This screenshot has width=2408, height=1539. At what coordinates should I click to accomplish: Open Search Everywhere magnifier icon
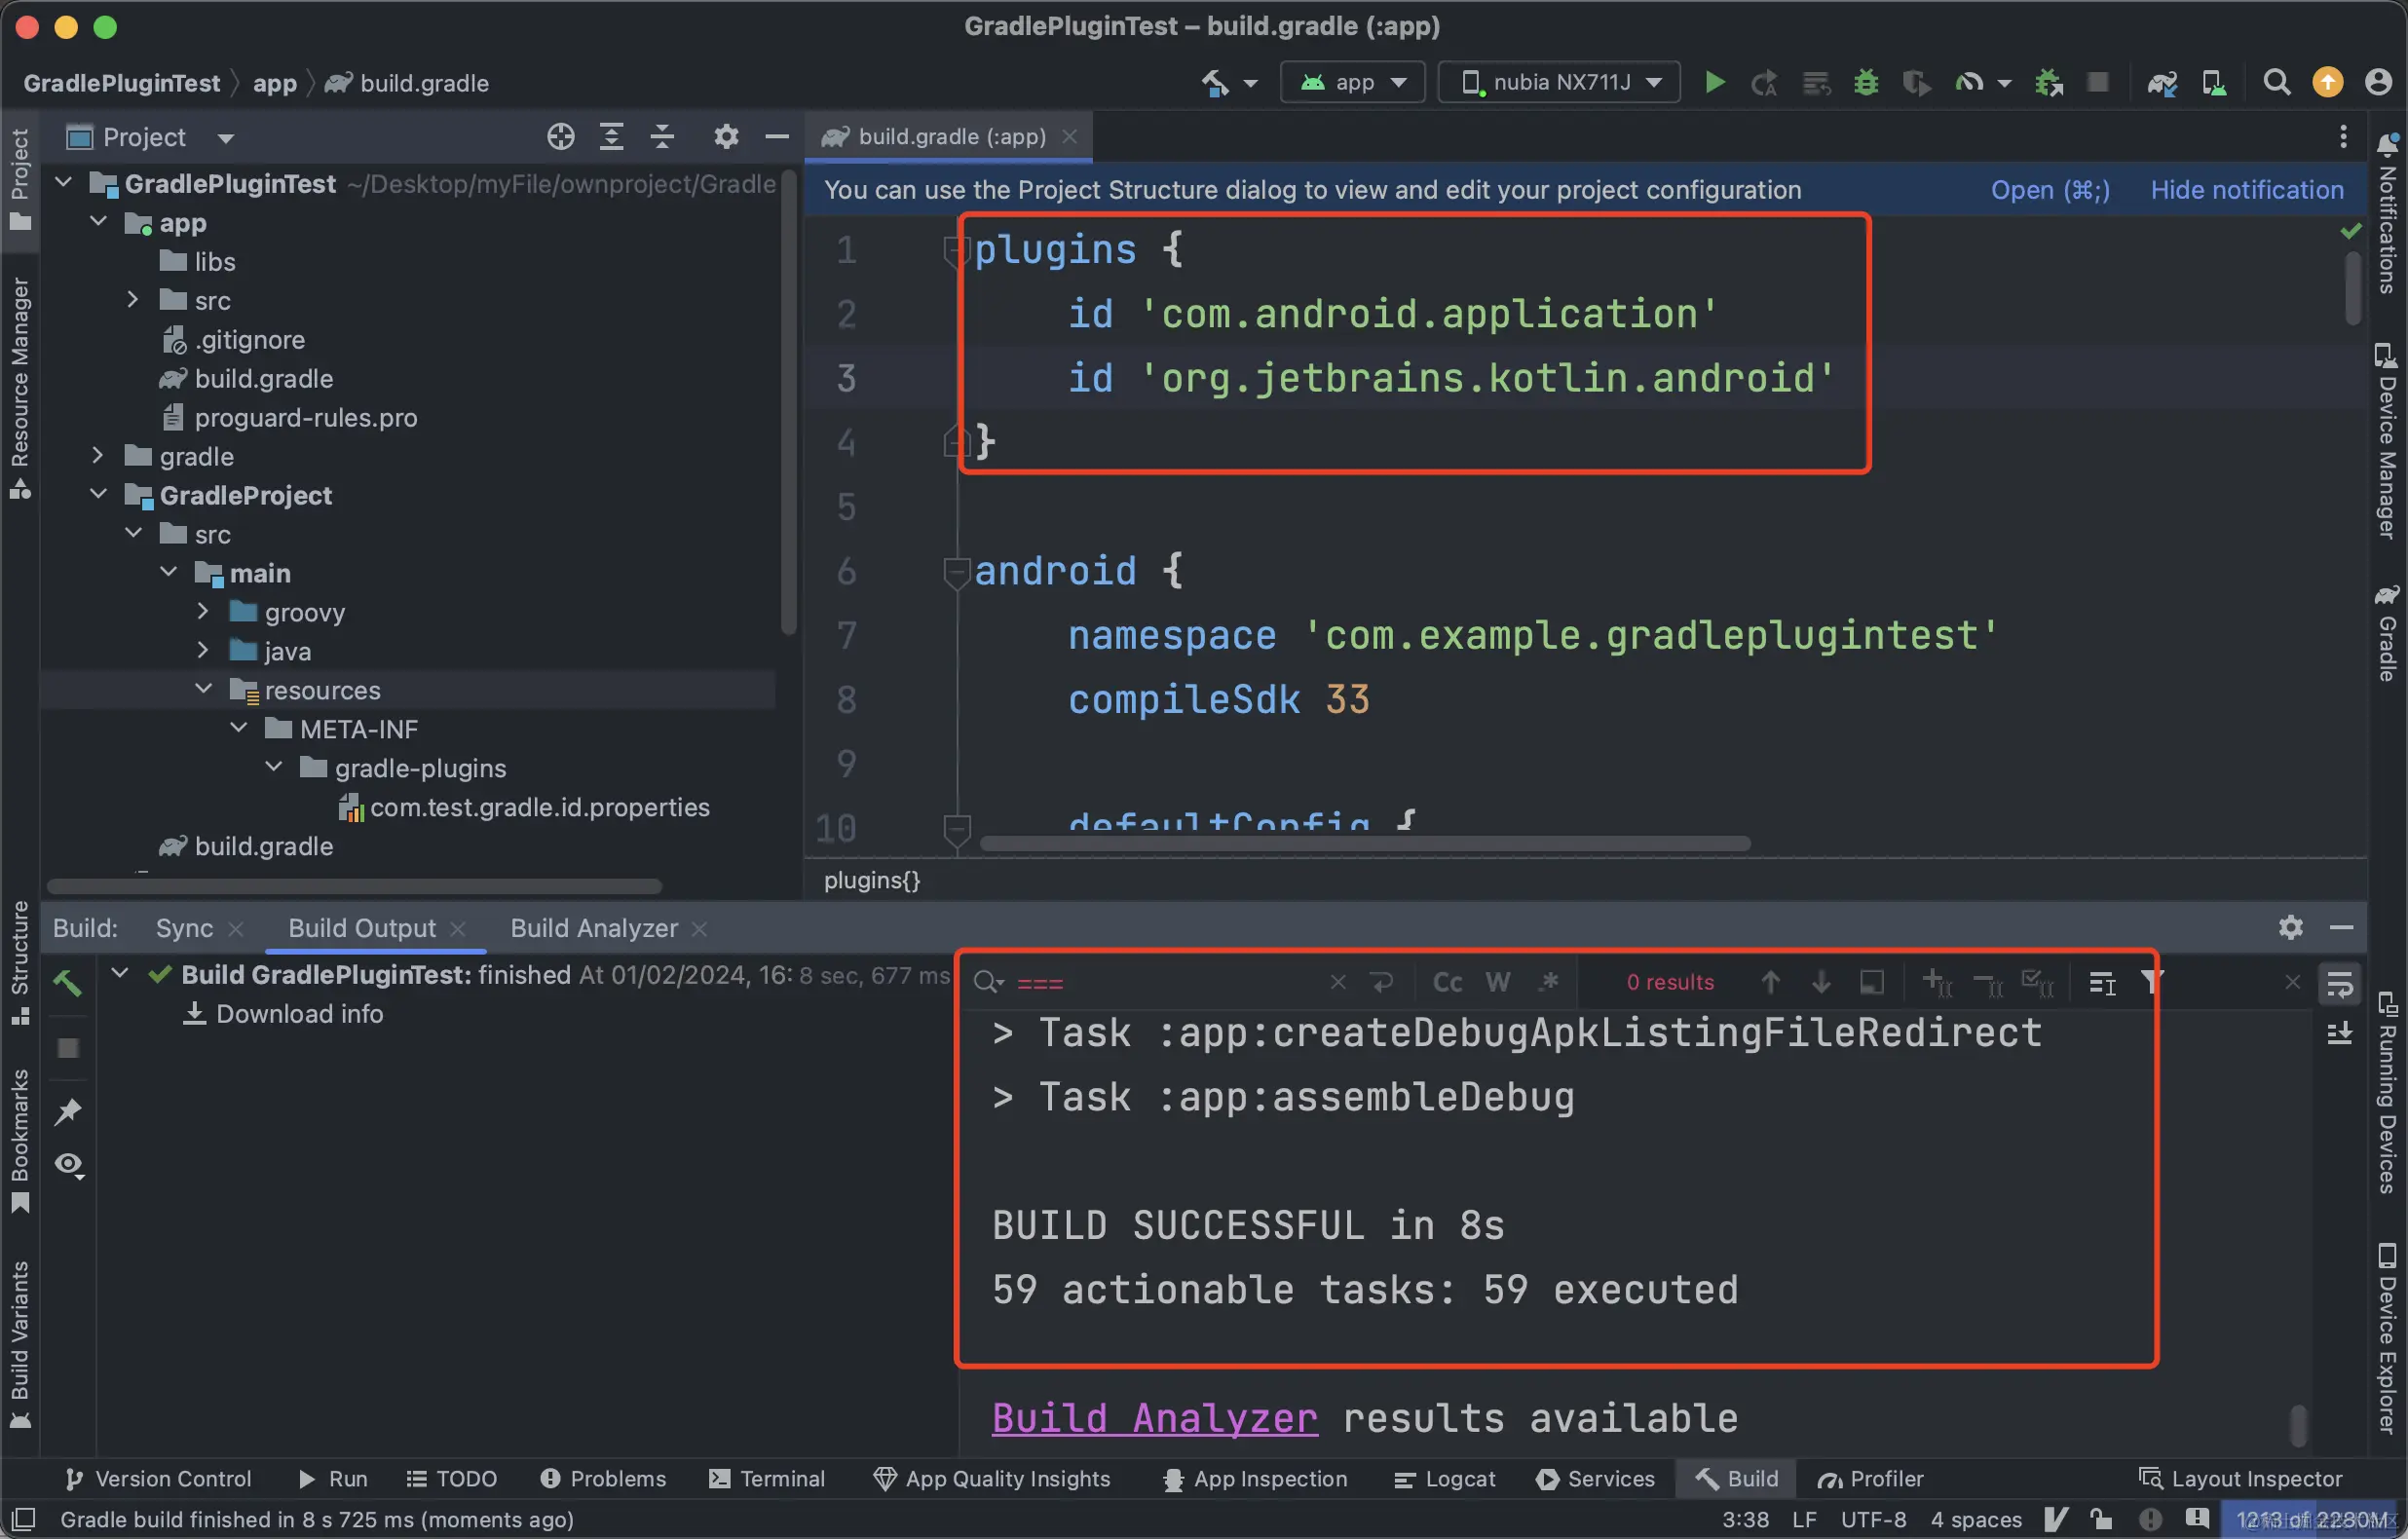(2277, 82)
